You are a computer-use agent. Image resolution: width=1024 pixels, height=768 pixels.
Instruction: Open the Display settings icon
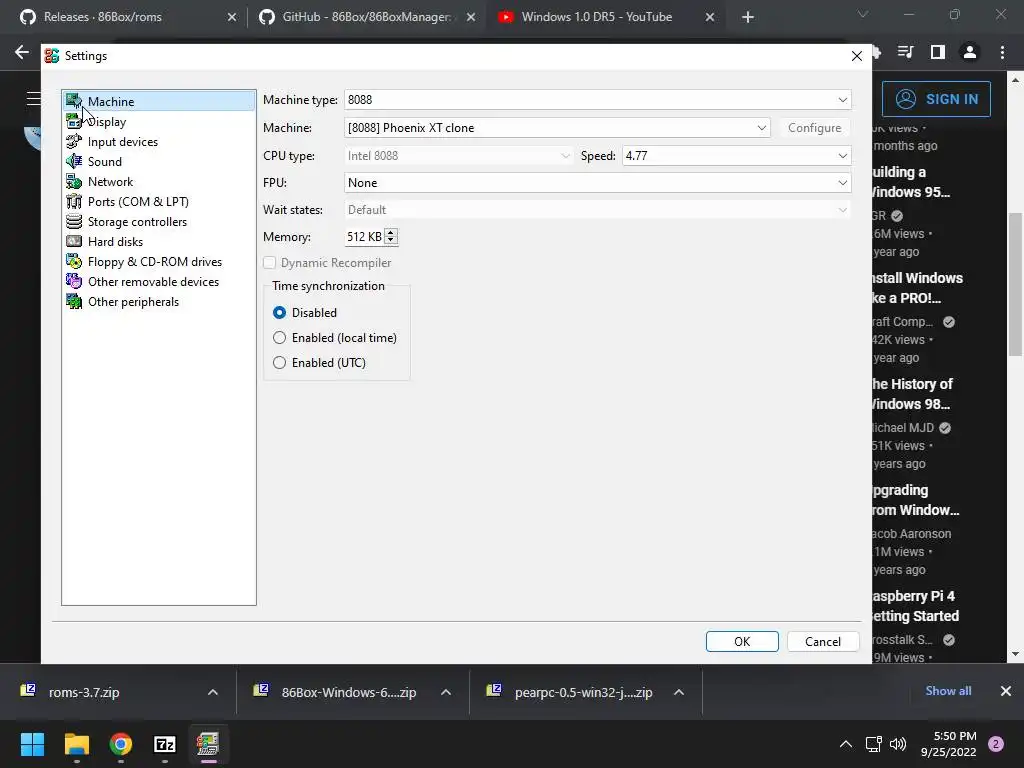click(74, 121)
